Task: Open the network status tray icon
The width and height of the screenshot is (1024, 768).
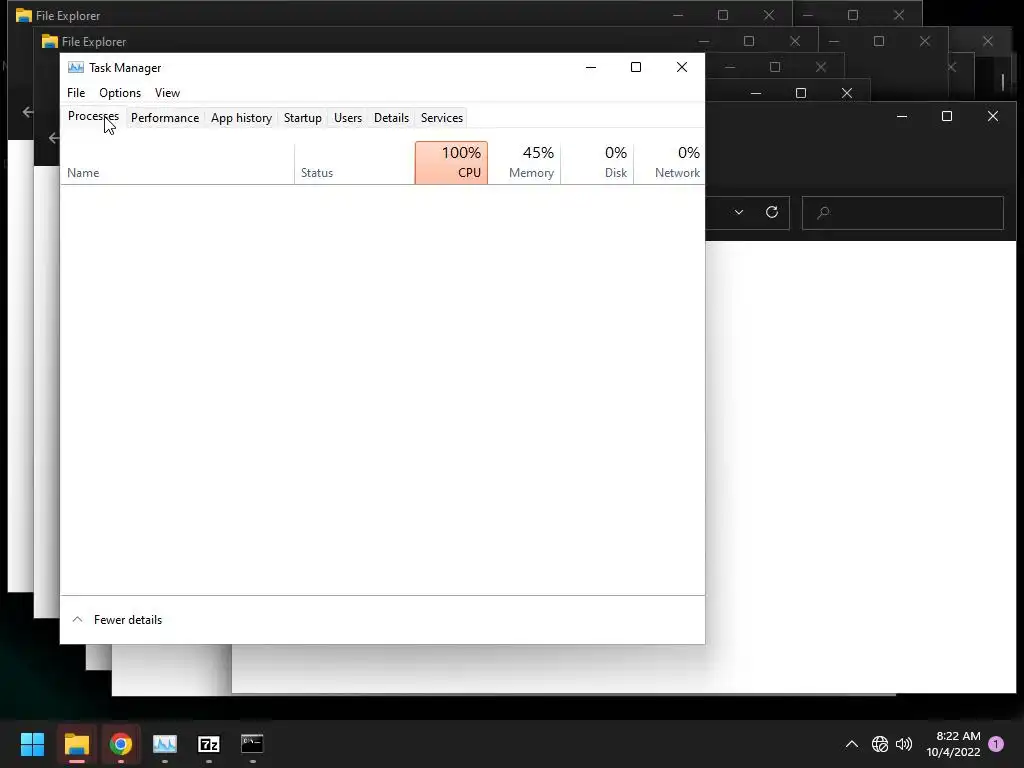Action: point(880,744)
